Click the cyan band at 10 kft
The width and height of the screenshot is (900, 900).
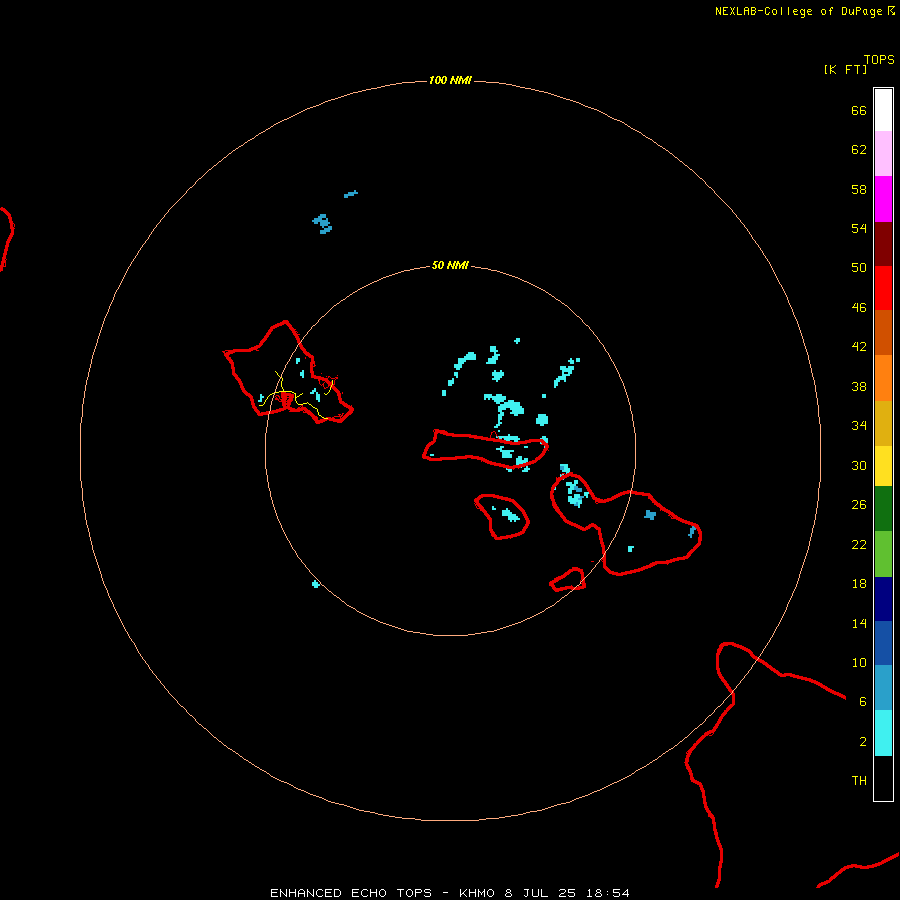pyautogui.click(x=883, y=733)
